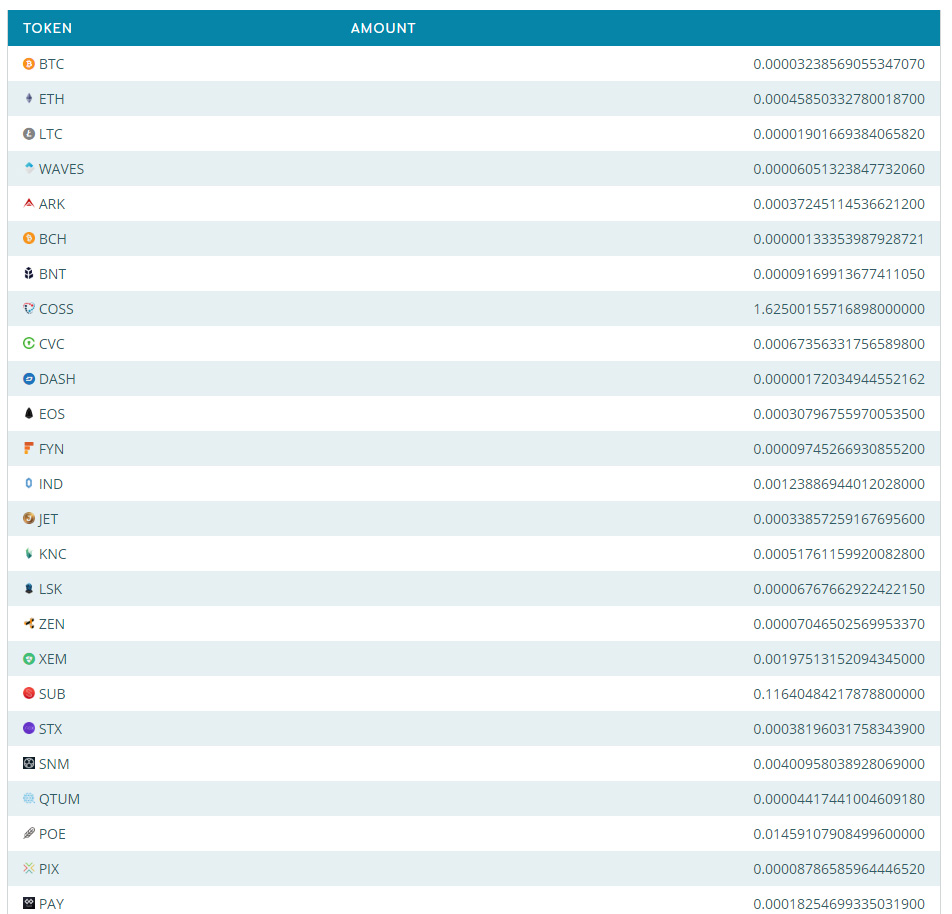Click the red SUB icon

coord(29,693)
